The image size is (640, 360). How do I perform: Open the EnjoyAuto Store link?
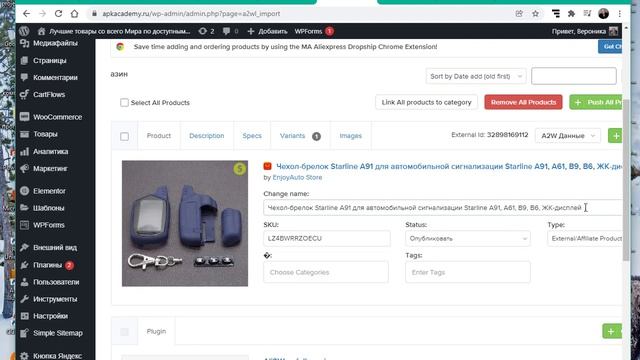coord(297,178)
